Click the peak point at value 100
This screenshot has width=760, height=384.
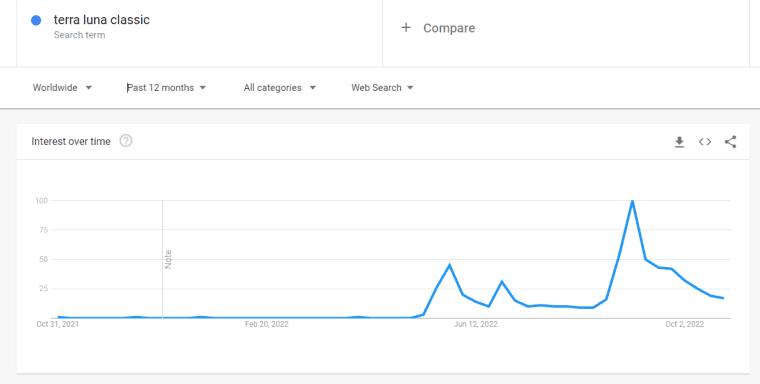632,201
